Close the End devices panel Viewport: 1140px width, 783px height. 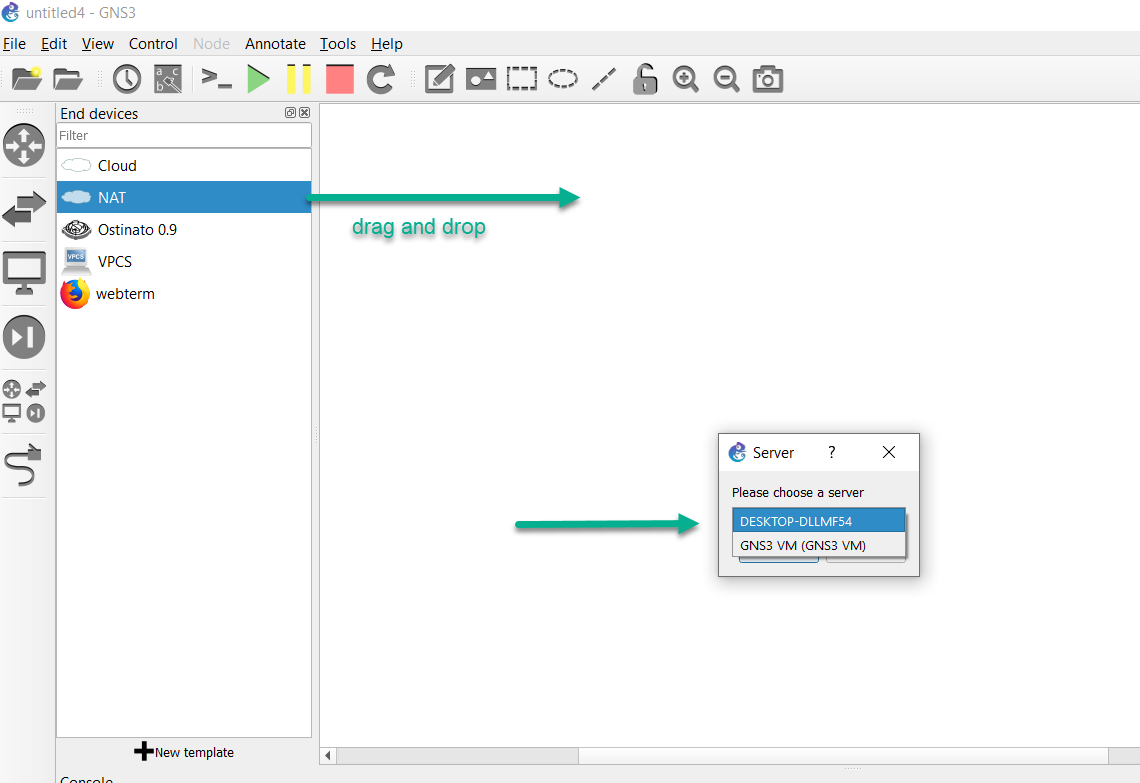click(x=305, y=113)
